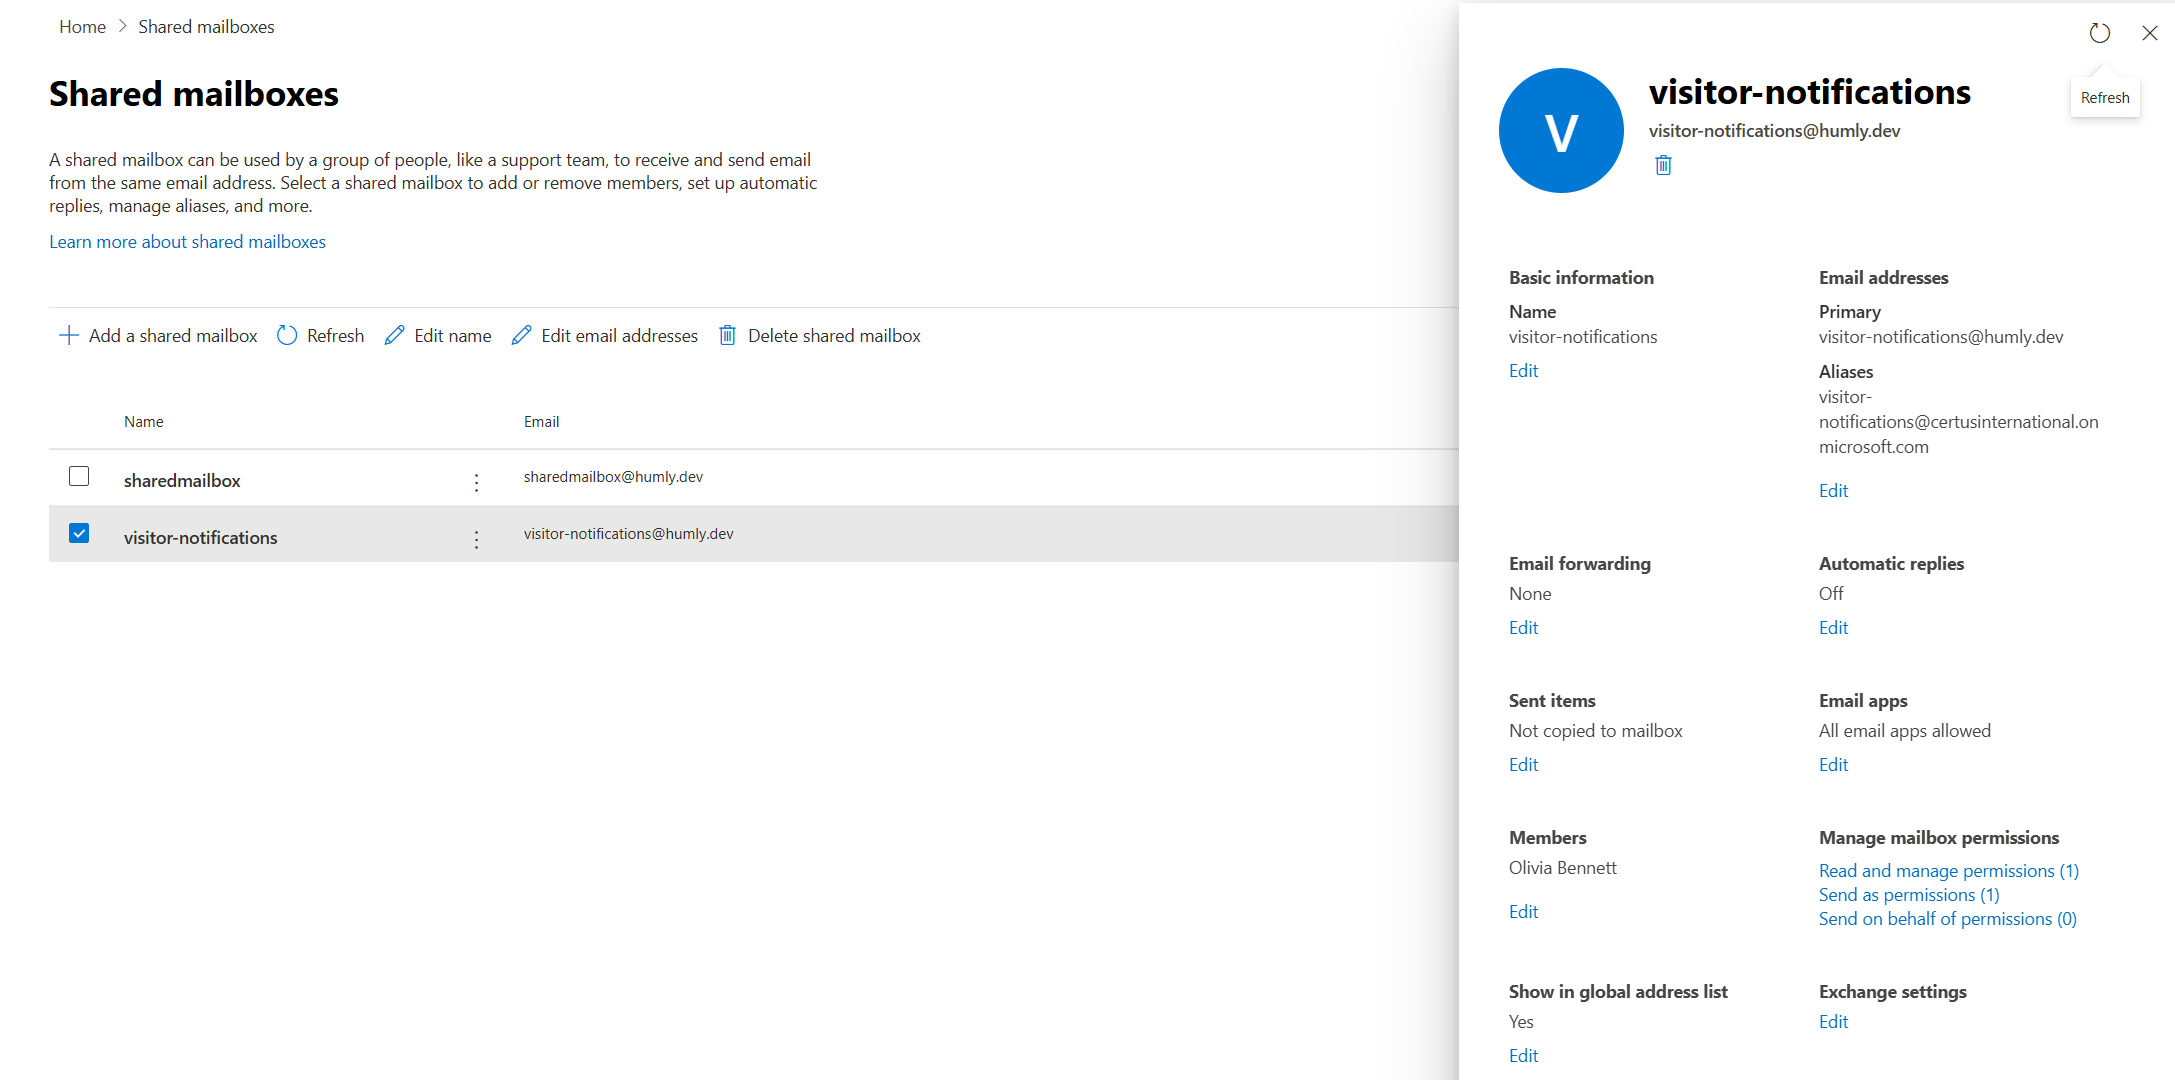Open the more options menu for the visitor-notifications row
The image size is (2175, 1080).
[476, 540]
